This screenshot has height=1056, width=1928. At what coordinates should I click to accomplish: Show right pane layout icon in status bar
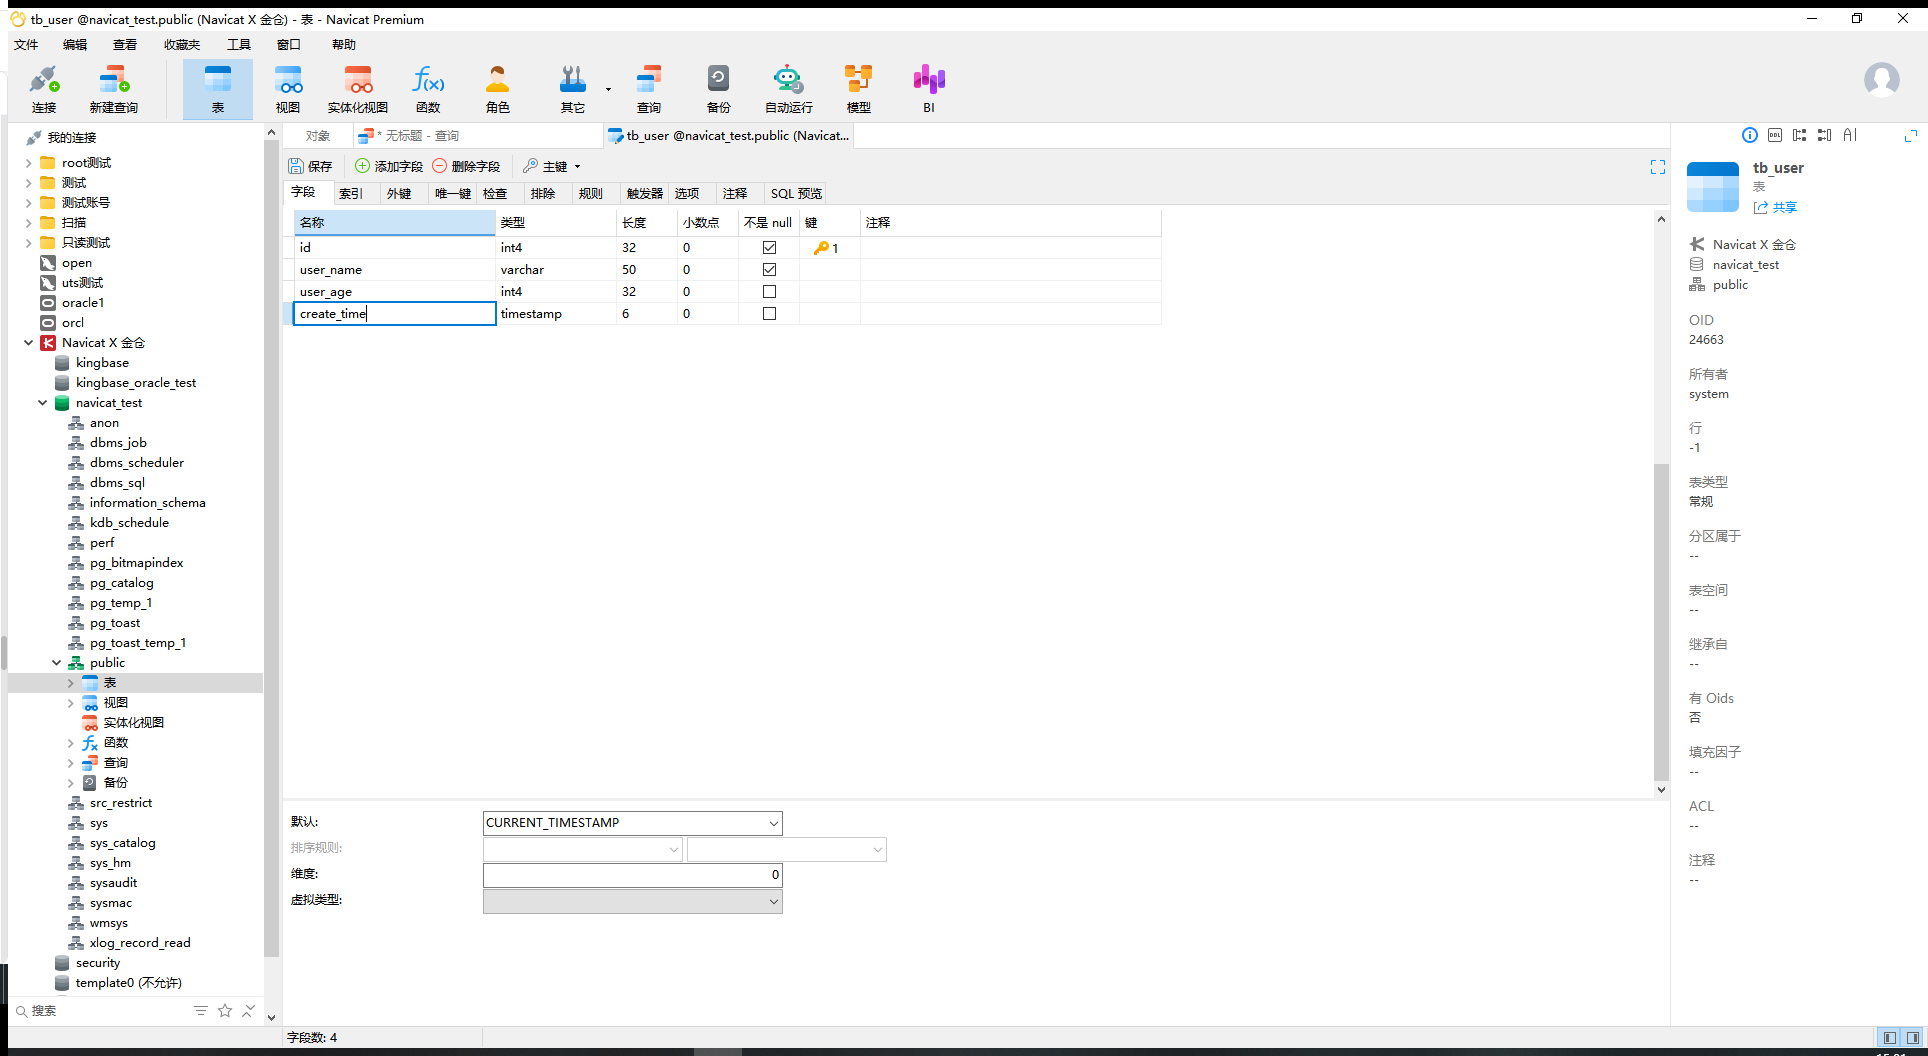click(1912, 1038)
